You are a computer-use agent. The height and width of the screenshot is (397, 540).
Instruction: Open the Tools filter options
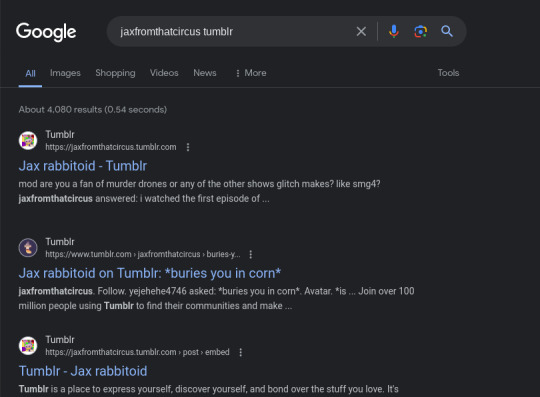(448, 73)
